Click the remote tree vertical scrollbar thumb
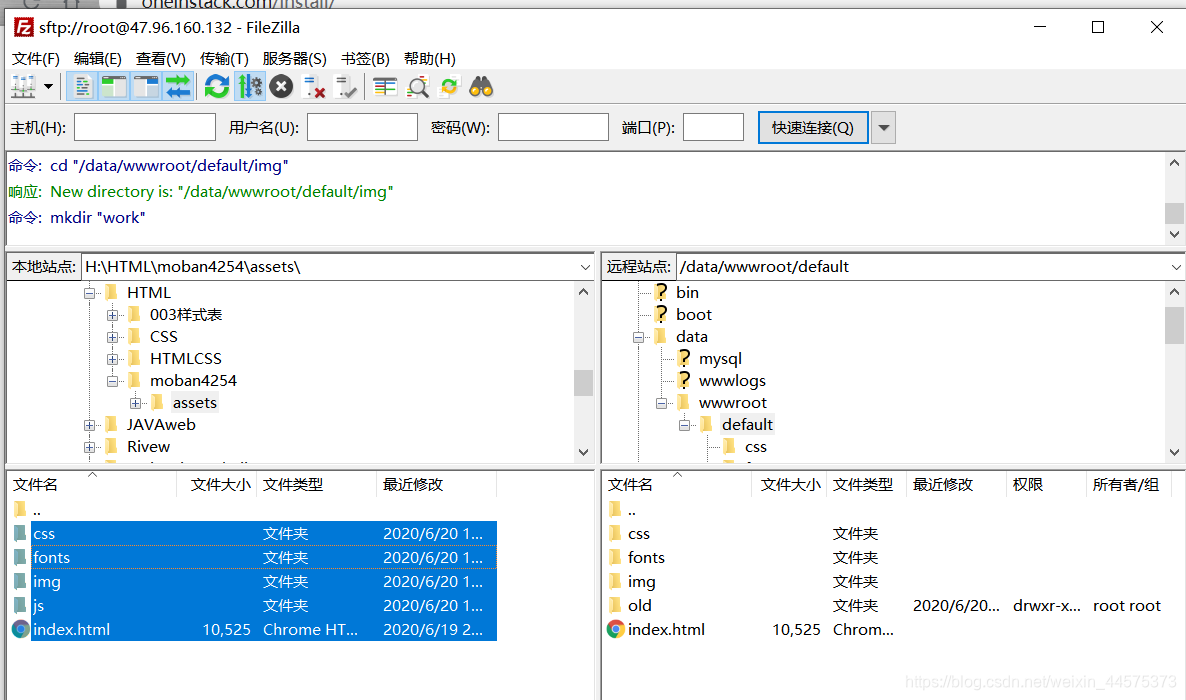 coord(1174,325)
